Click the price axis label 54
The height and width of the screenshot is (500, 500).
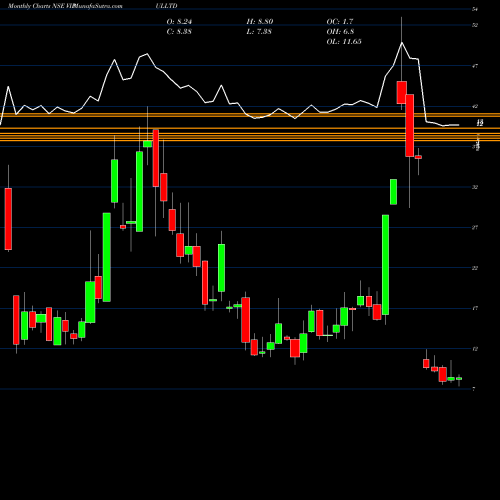[x=475, y=9]
